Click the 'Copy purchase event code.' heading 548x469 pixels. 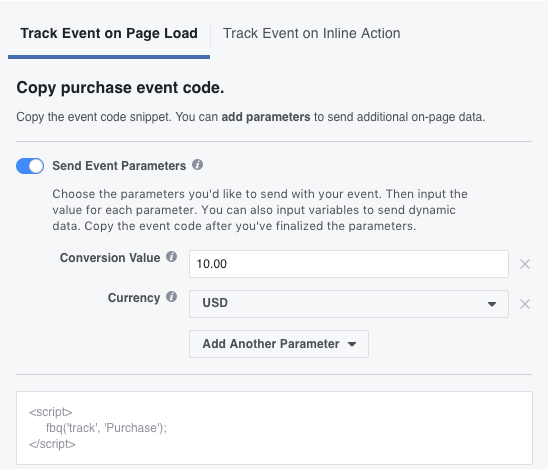[x=120, y=88]
